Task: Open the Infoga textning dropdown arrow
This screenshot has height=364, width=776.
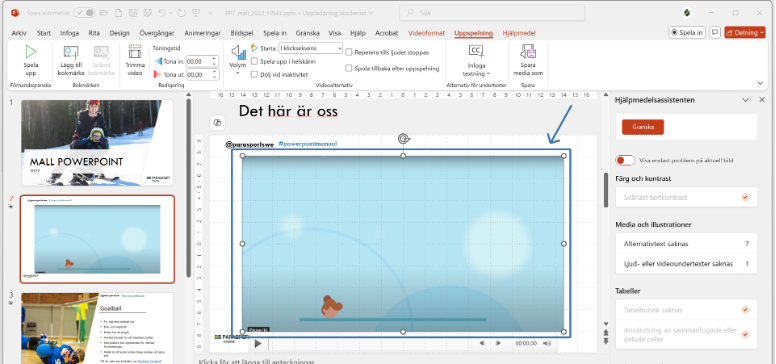Action: tap(488, 74)
